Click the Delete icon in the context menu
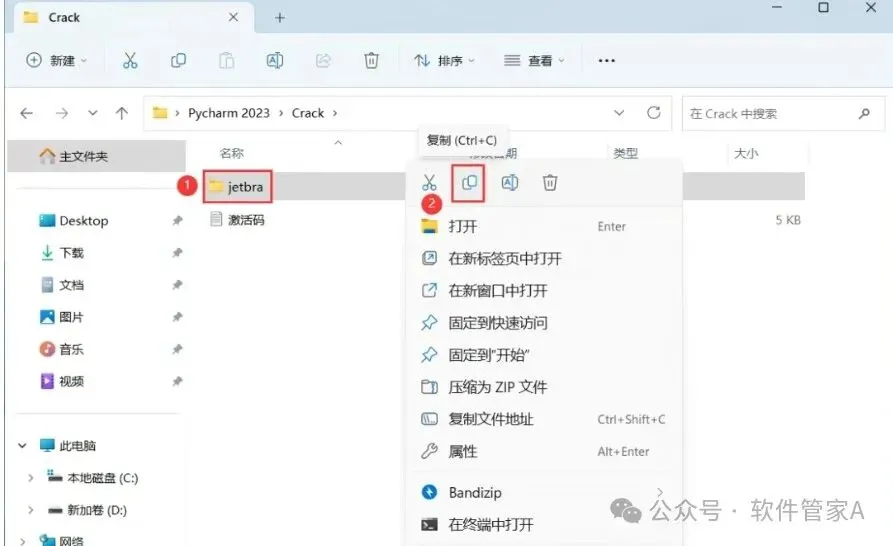Viewport: 893px width, 546px height. pos(550,183)
